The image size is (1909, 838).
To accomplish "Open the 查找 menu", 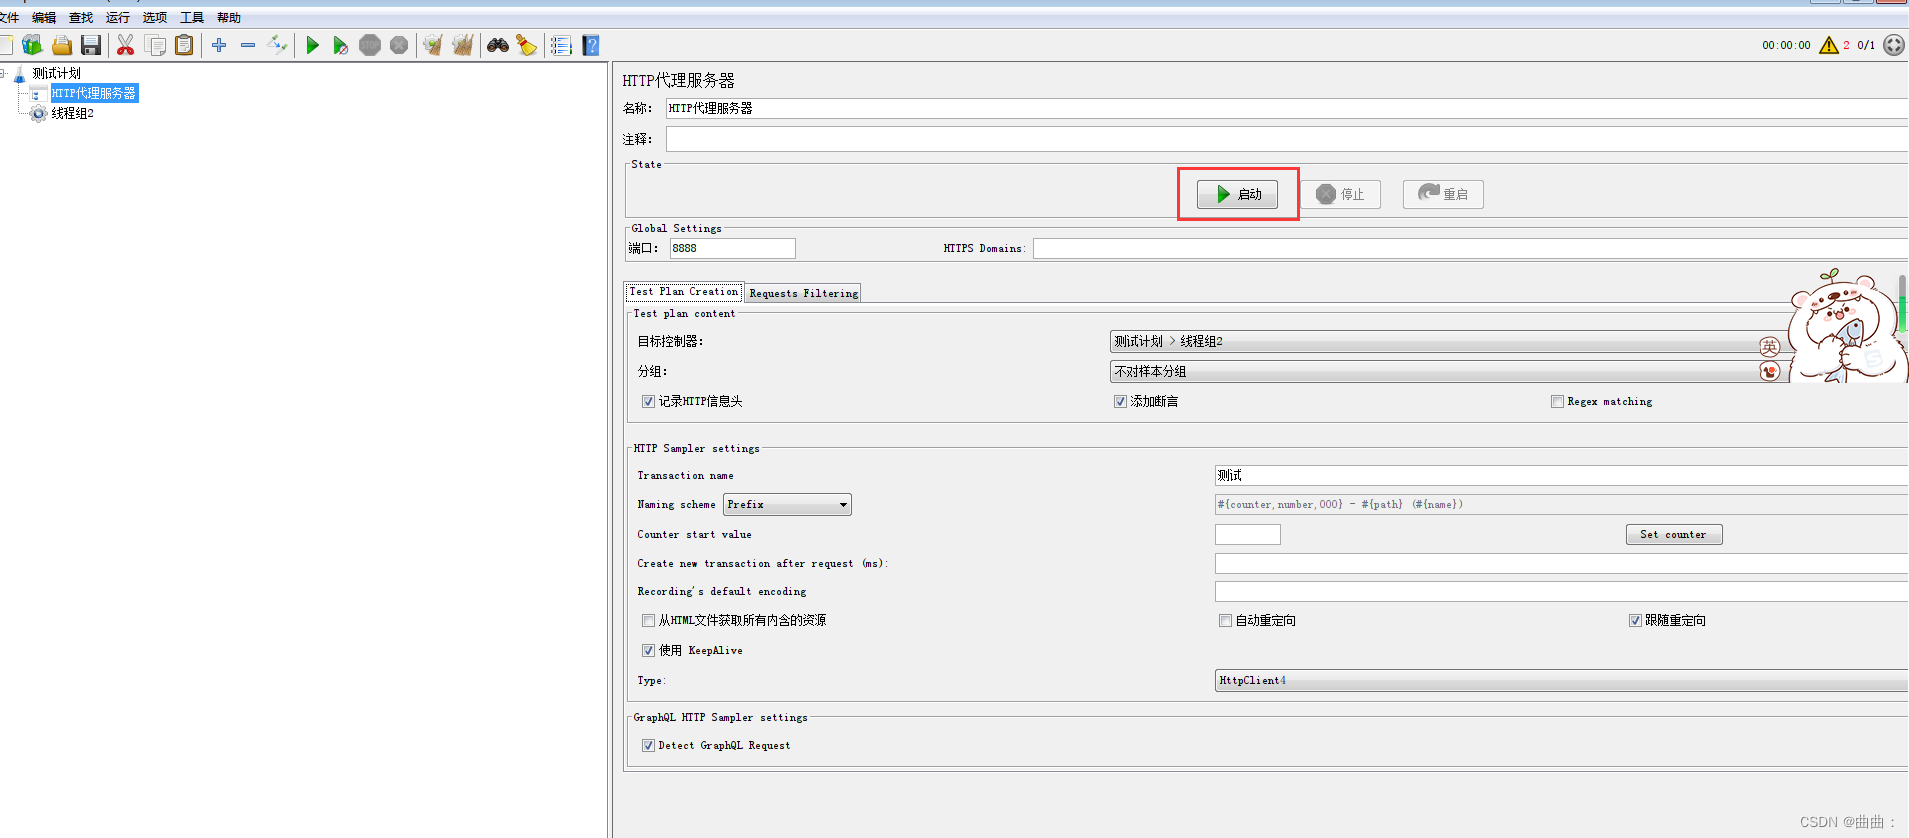I will [x=81, y=17].
